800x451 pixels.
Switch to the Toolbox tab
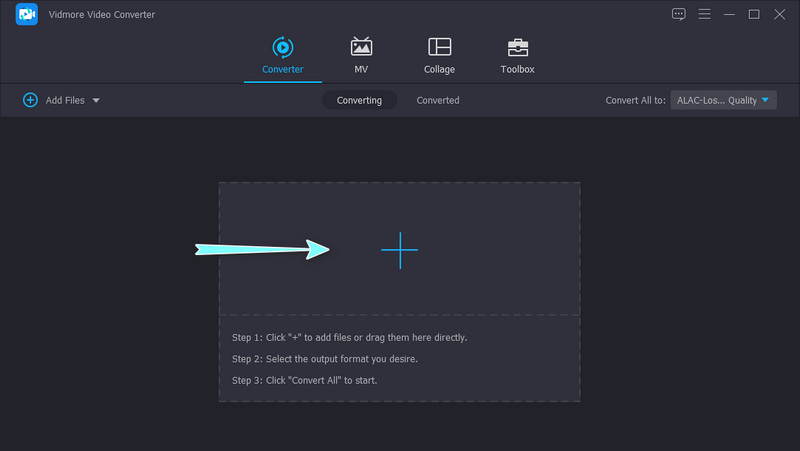(517, 56)
